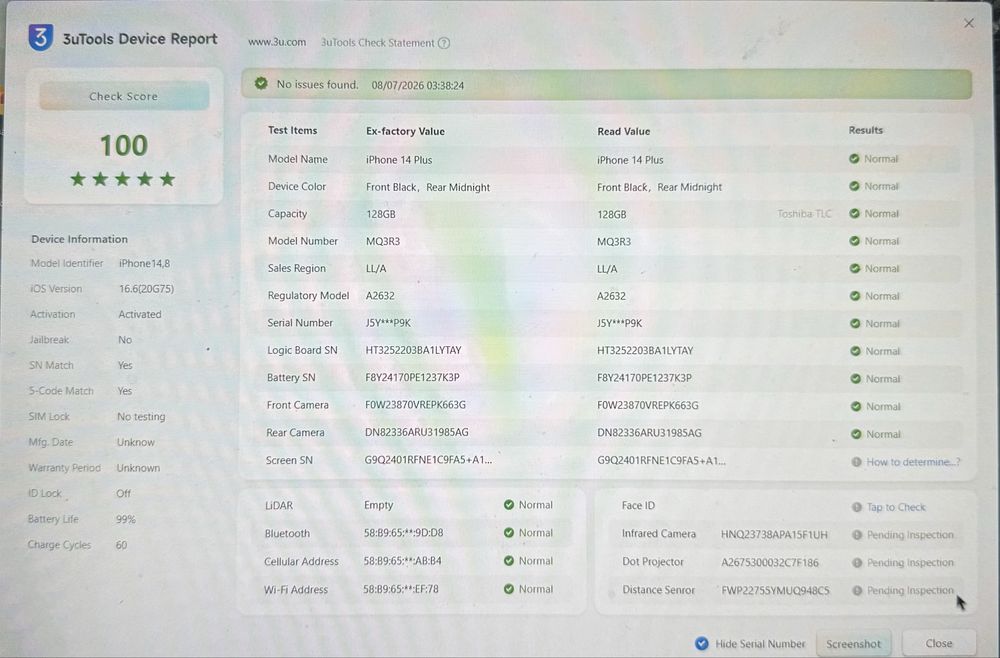This screenshot has height=658, width=1000.
Task: Click Read Value Battery SN F8Y24170PE1237K3P
Action: (x=644, y=377)
